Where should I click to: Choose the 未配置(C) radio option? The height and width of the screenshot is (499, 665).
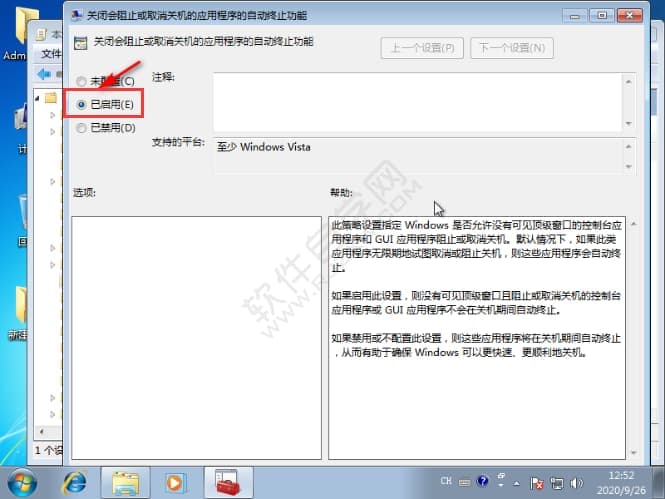point(81,80)
